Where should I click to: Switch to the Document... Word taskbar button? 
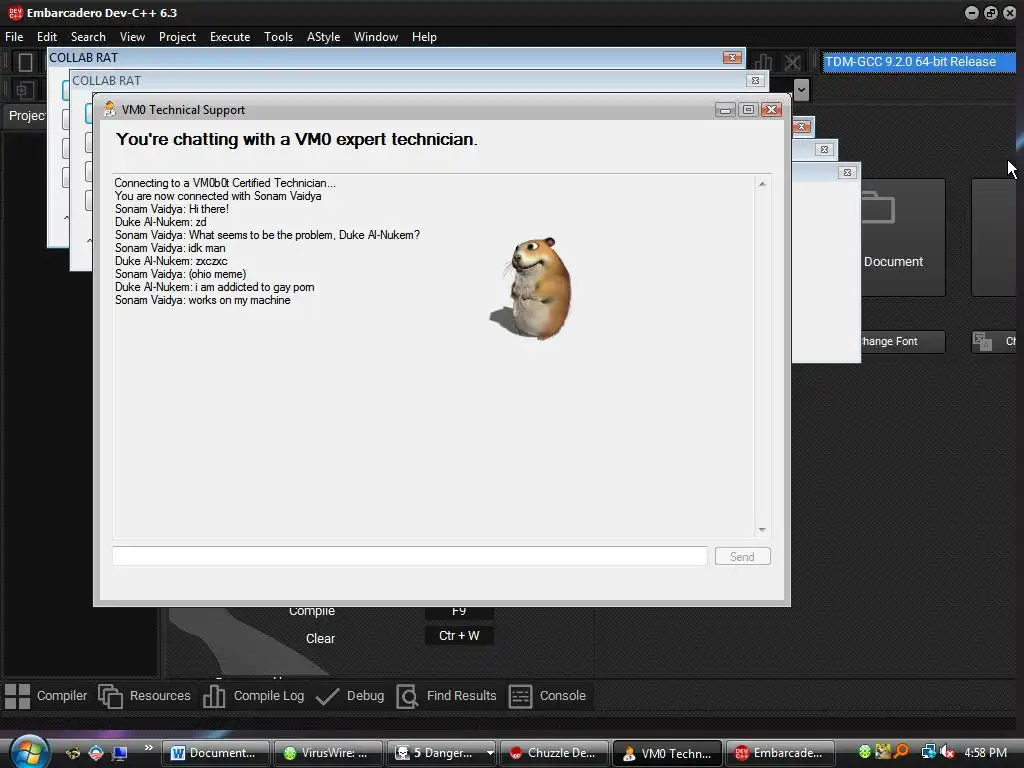click(x=215, y=753)
